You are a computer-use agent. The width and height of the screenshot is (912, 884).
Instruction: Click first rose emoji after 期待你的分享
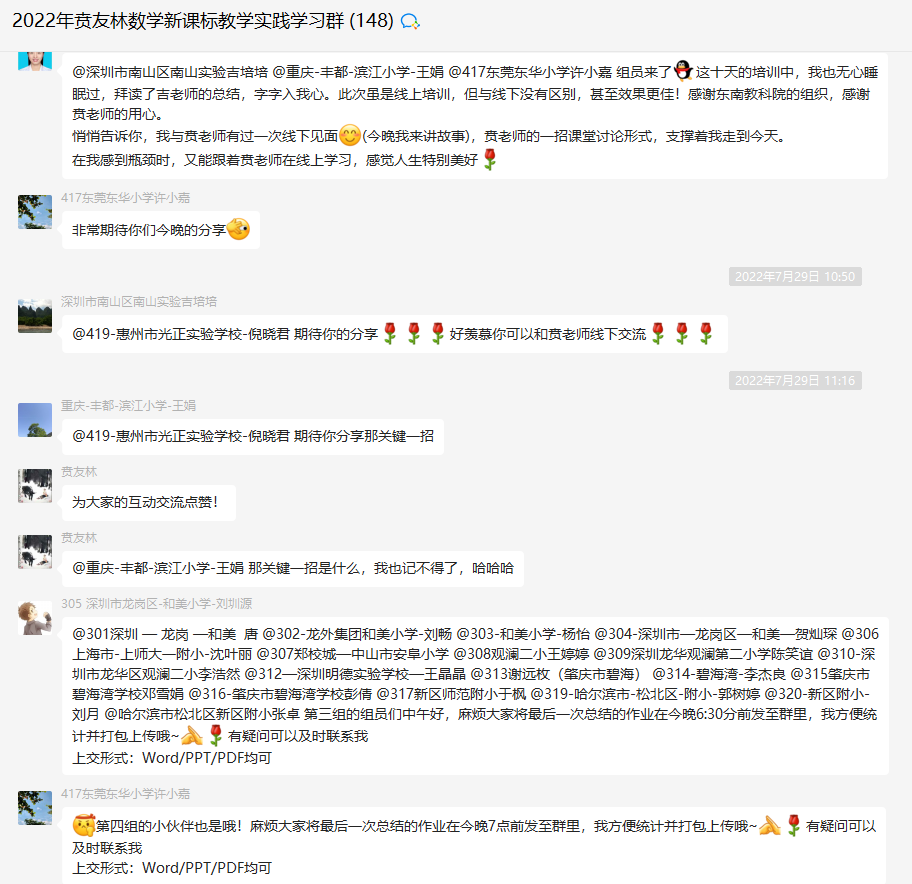click(390, 333)
